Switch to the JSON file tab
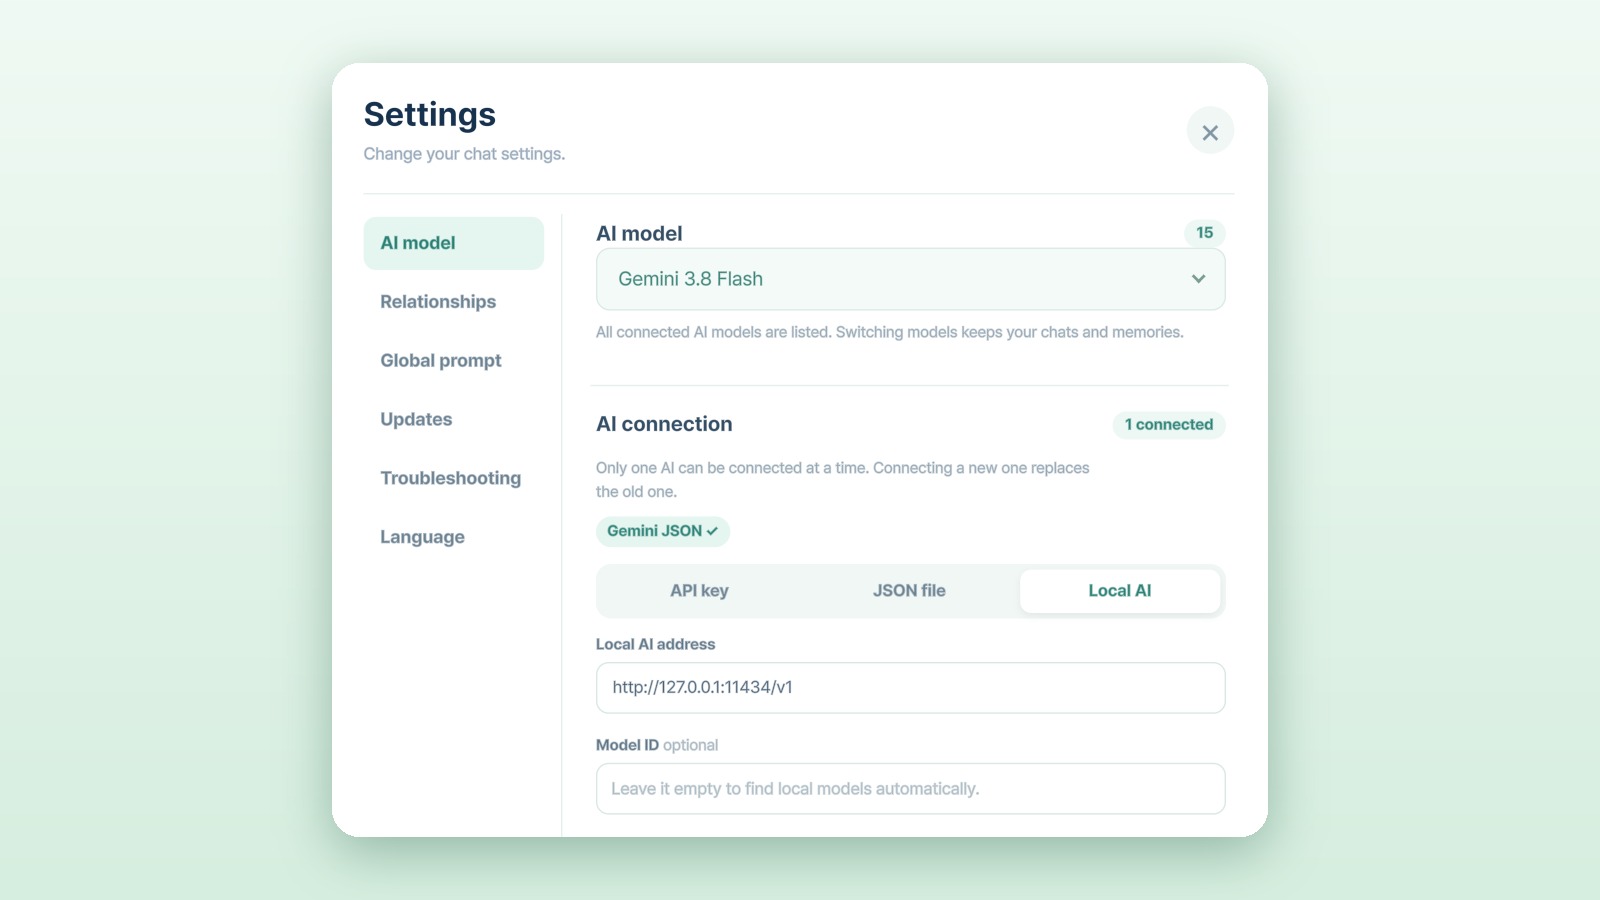1600x900 pixels. pos(909,591)
